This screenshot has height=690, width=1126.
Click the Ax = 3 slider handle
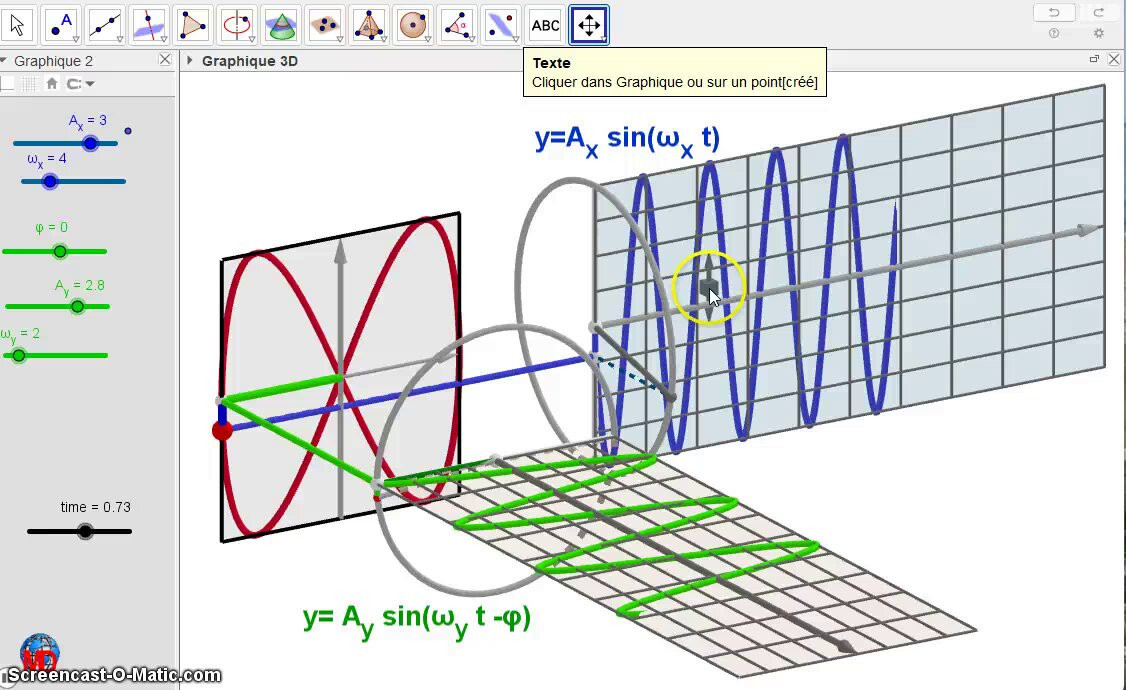tap(90, 144)
